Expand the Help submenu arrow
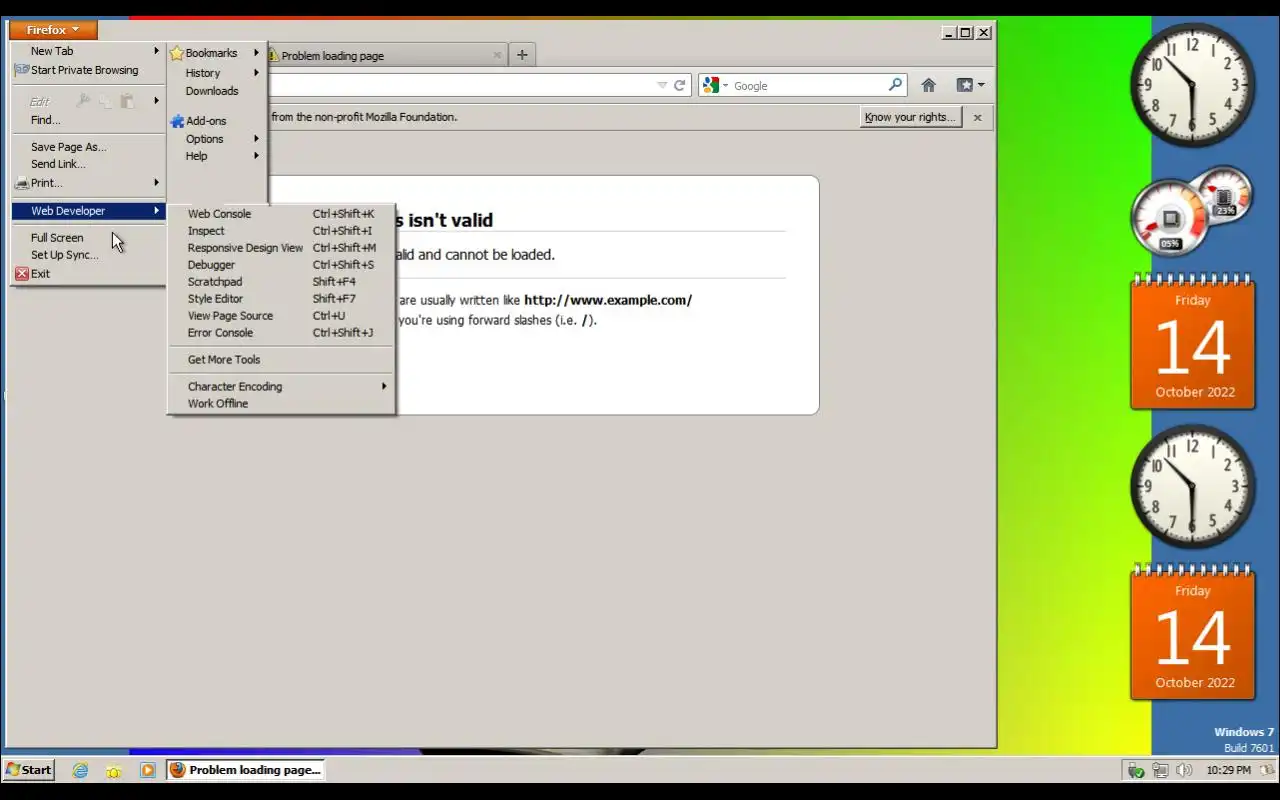This screenshot has width=1280, height=800. click(256, 156)
